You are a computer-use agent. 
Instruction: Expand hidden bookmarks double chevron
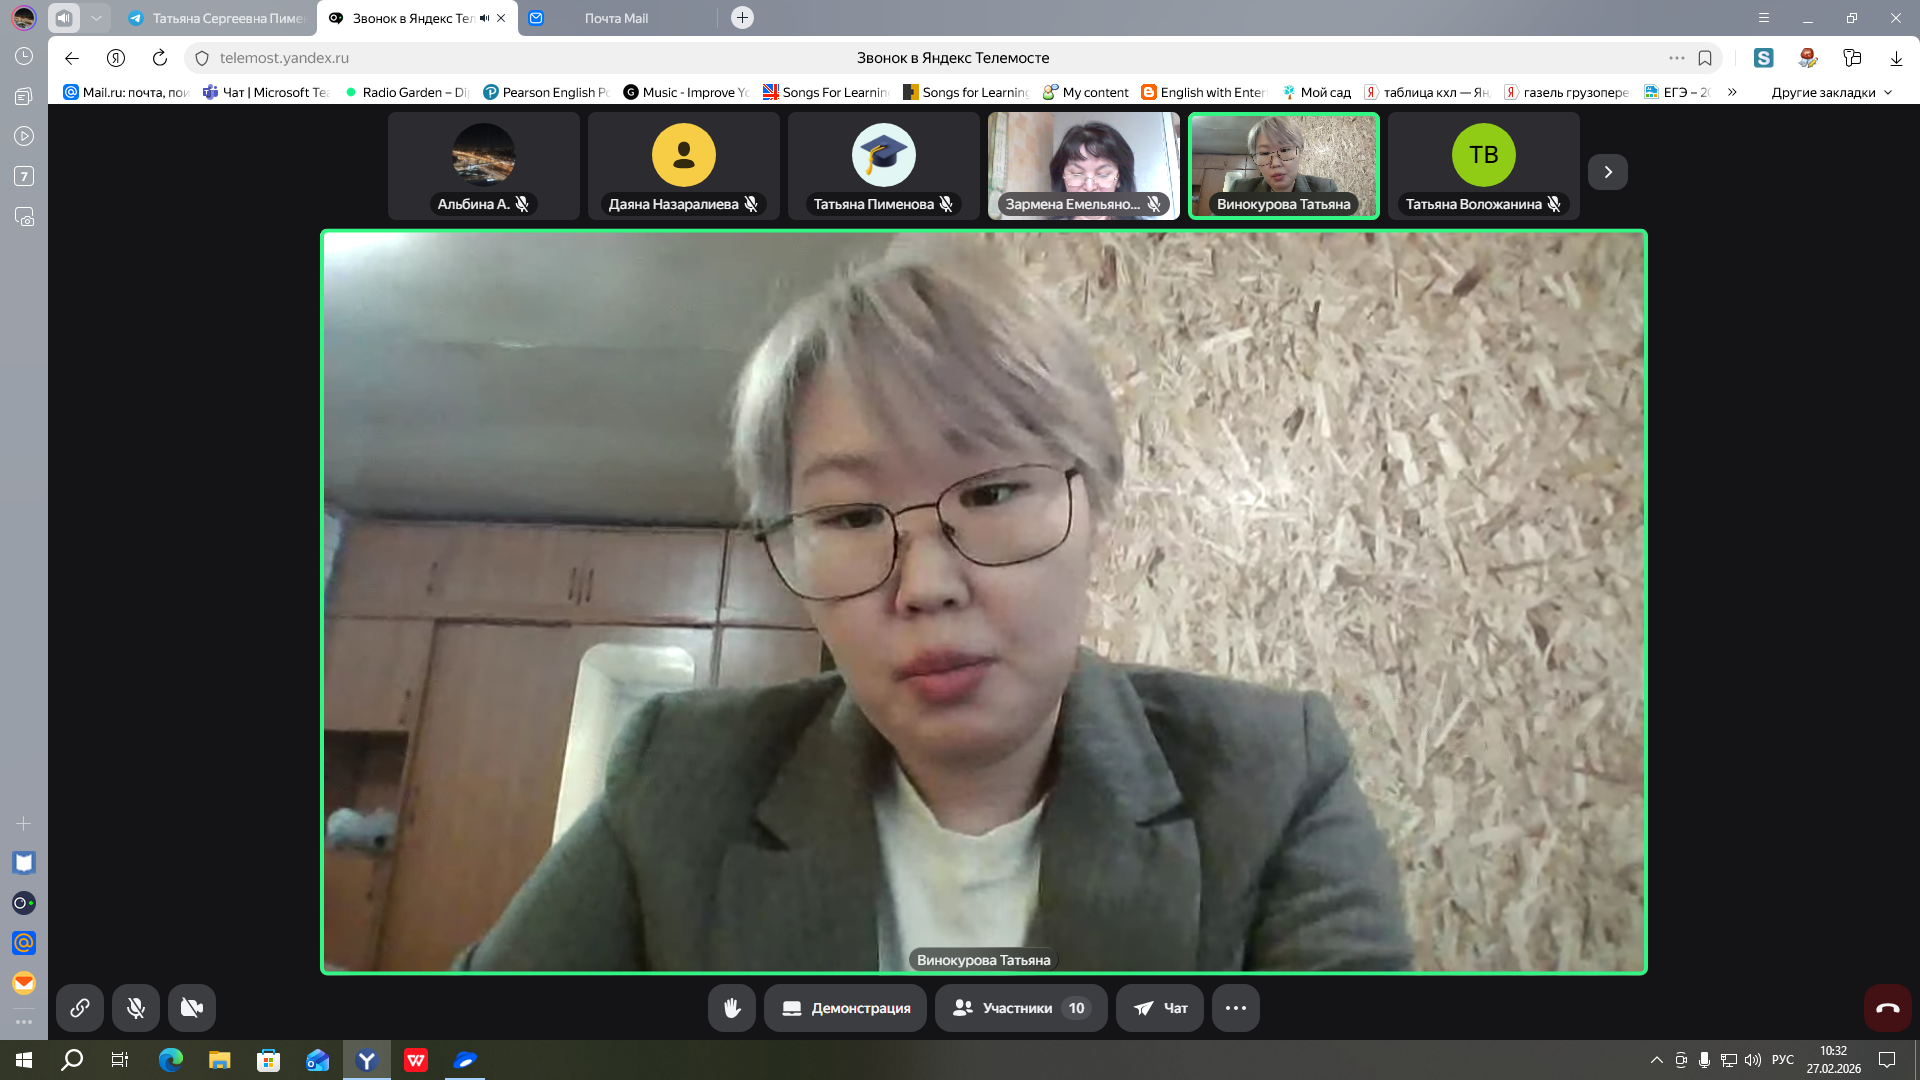pos(1732,92)
